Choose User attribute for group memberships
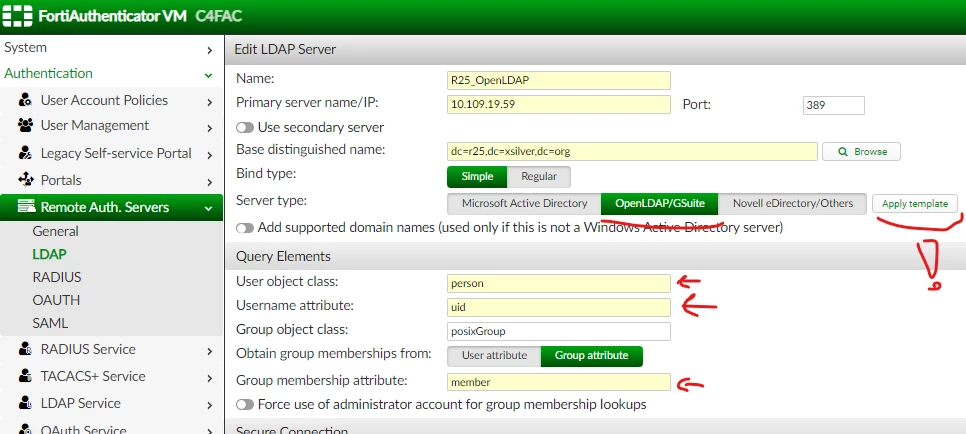Image resolution: width=966 pixels, height=434 pixels. pos(494,356)
